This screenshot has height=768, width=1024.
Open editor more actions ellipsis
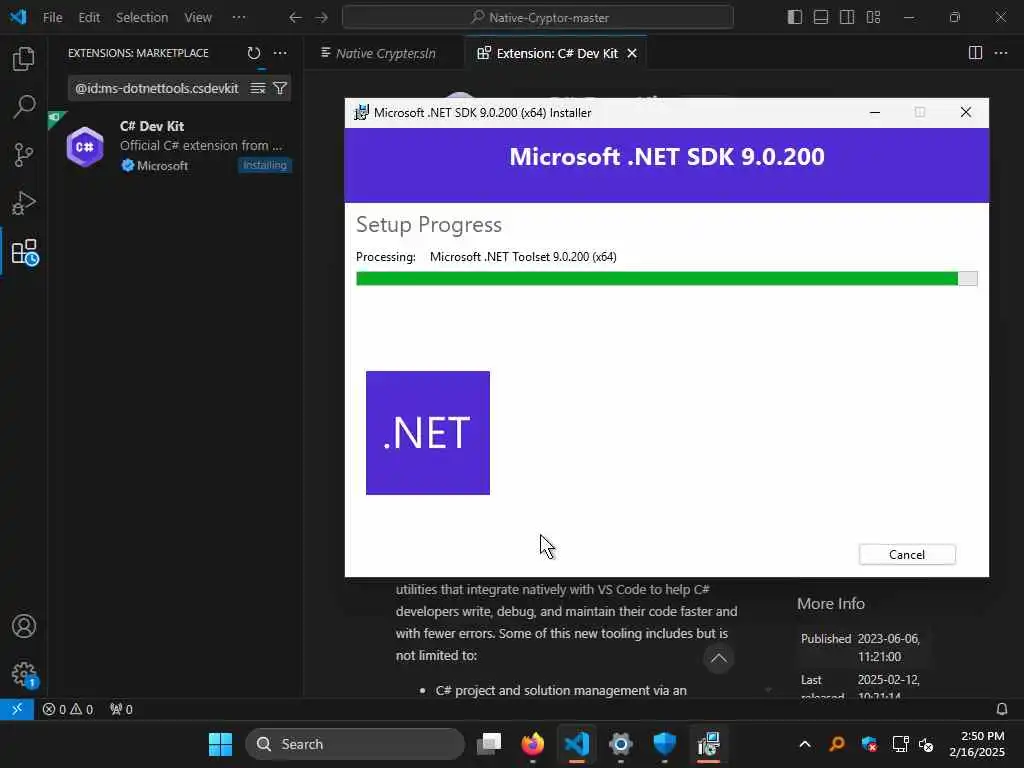tap(1000, 53)
